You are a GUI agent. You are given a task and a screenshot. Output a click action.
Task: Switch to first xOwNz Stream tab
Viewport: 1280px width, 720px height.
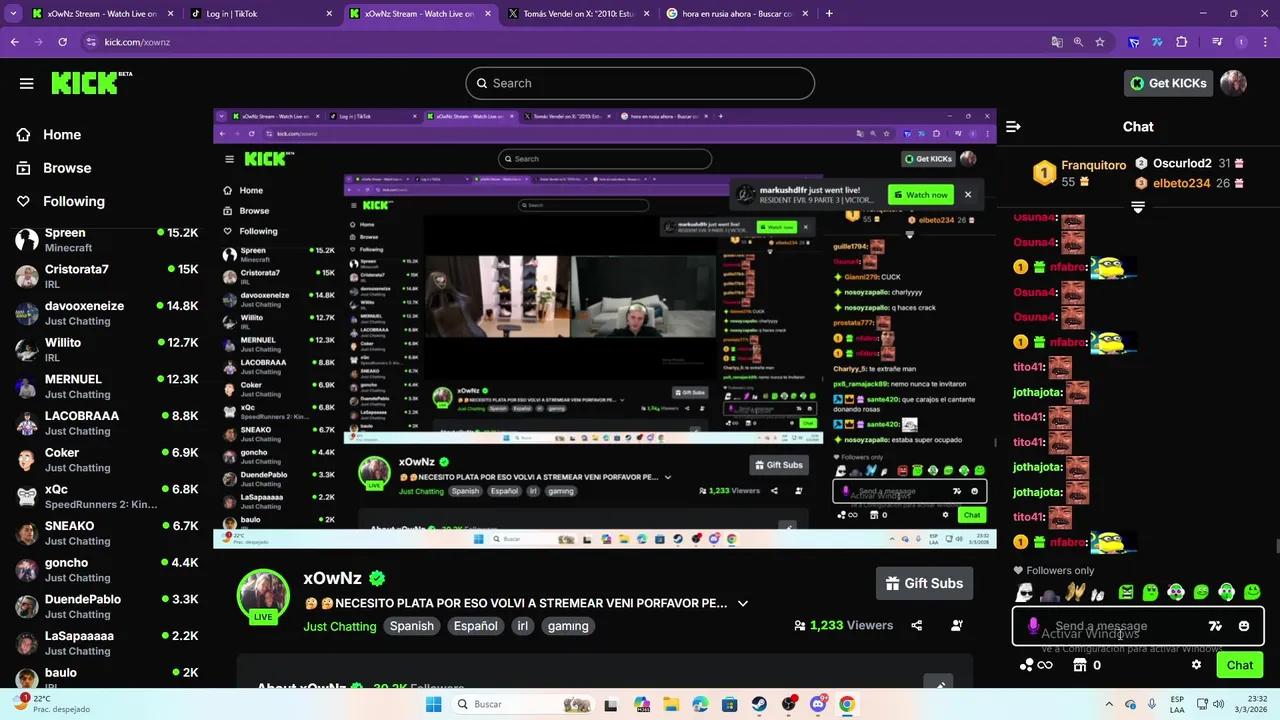point(102,14)
